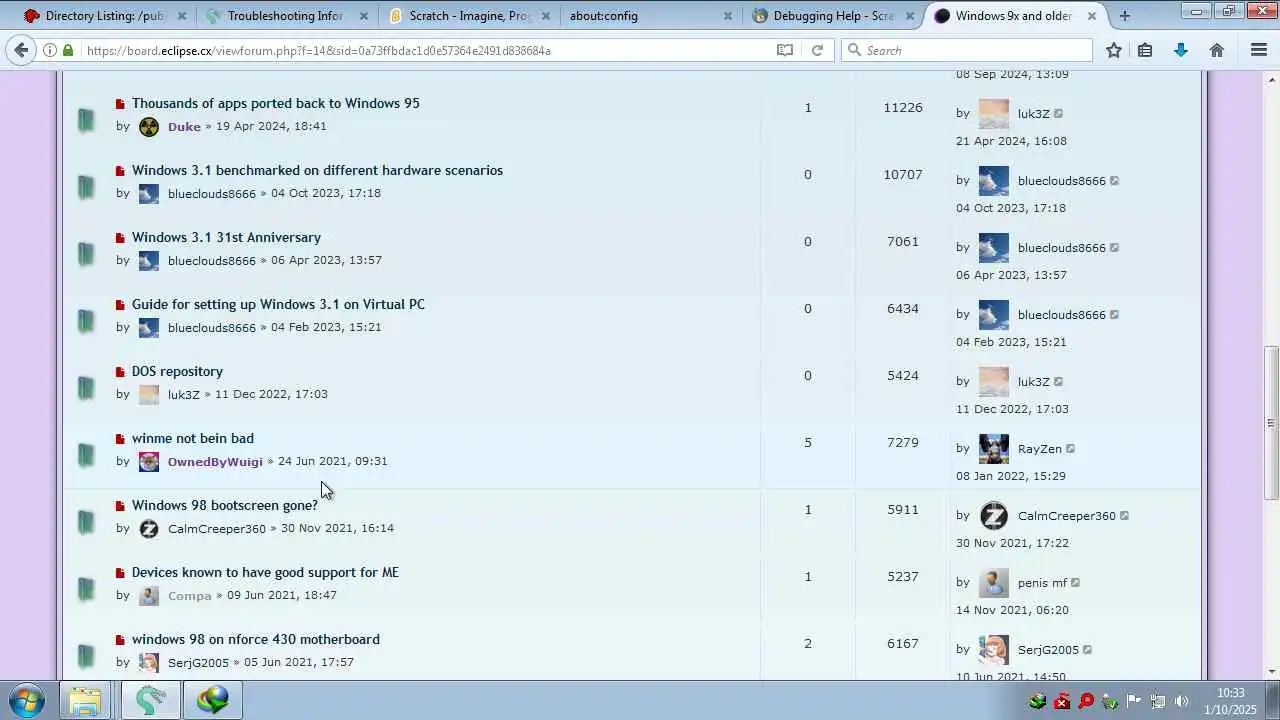View author profile of Duke
Image resolution: width=1280 pixels, height=720 pixels.
184,126
